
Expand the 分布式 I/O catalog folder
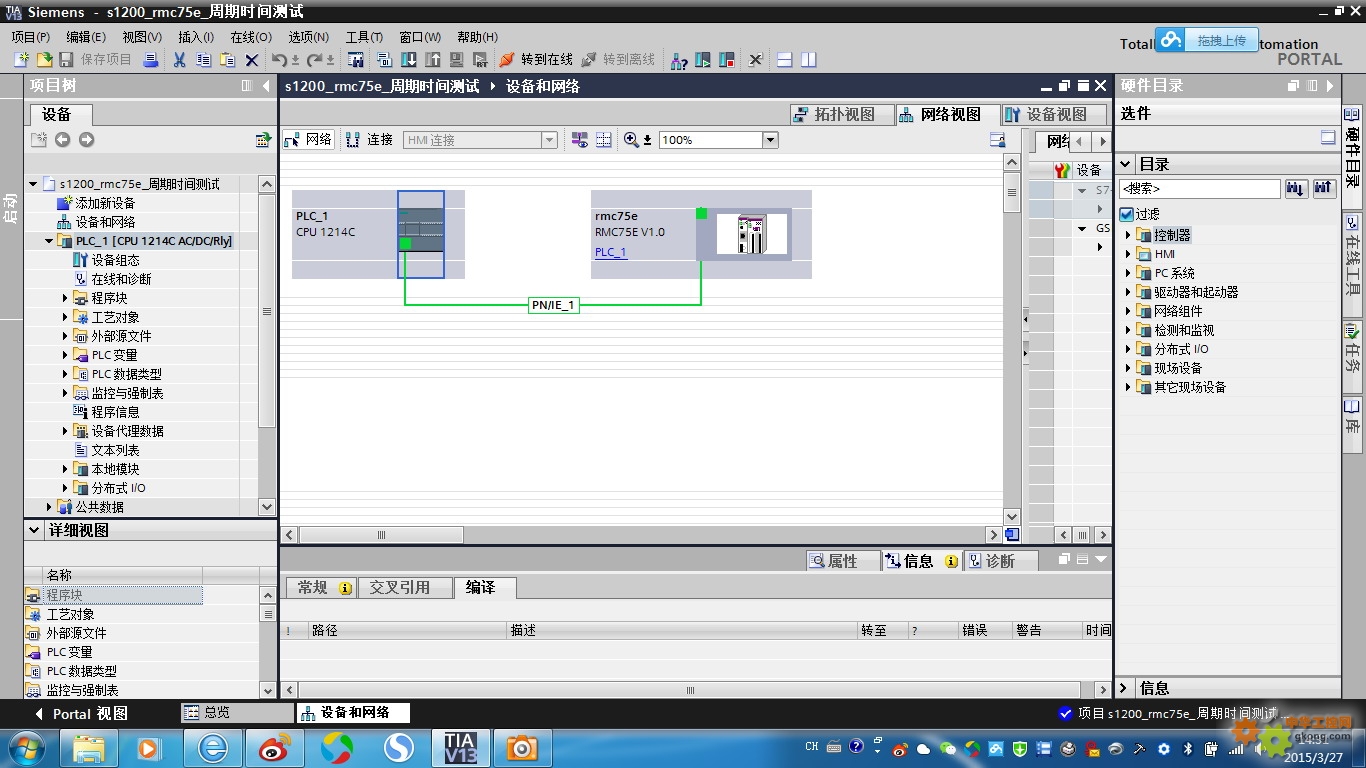[x=1129, y=349]
